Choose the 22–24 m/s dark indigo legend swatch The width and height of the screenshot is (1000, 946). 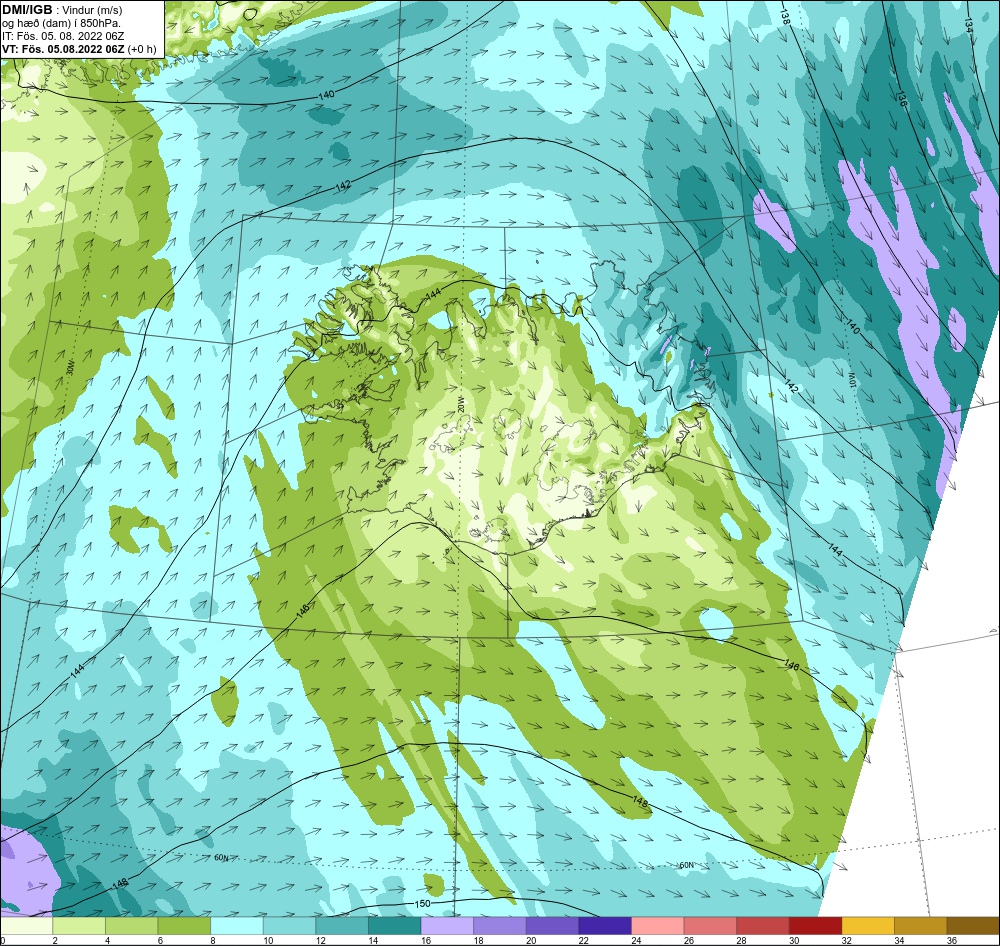pyautogui.click(x=605, y=926)
